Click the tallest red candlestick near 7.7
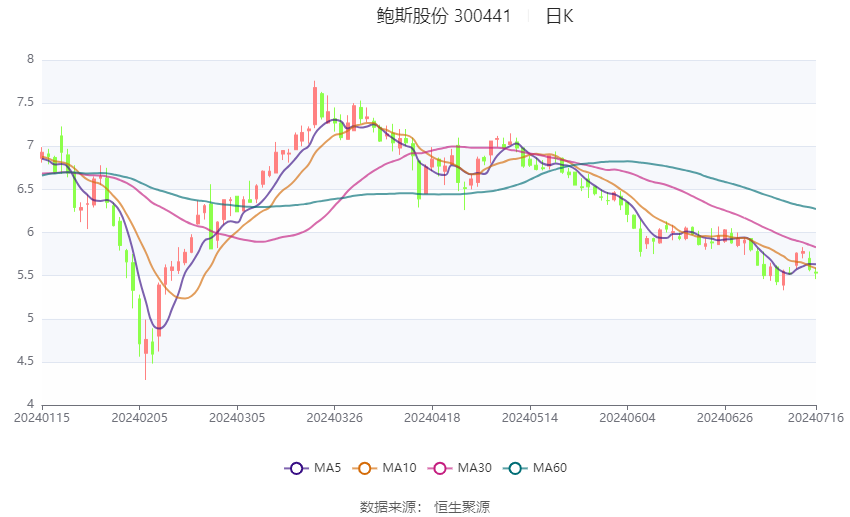 (x=314, y=104)
